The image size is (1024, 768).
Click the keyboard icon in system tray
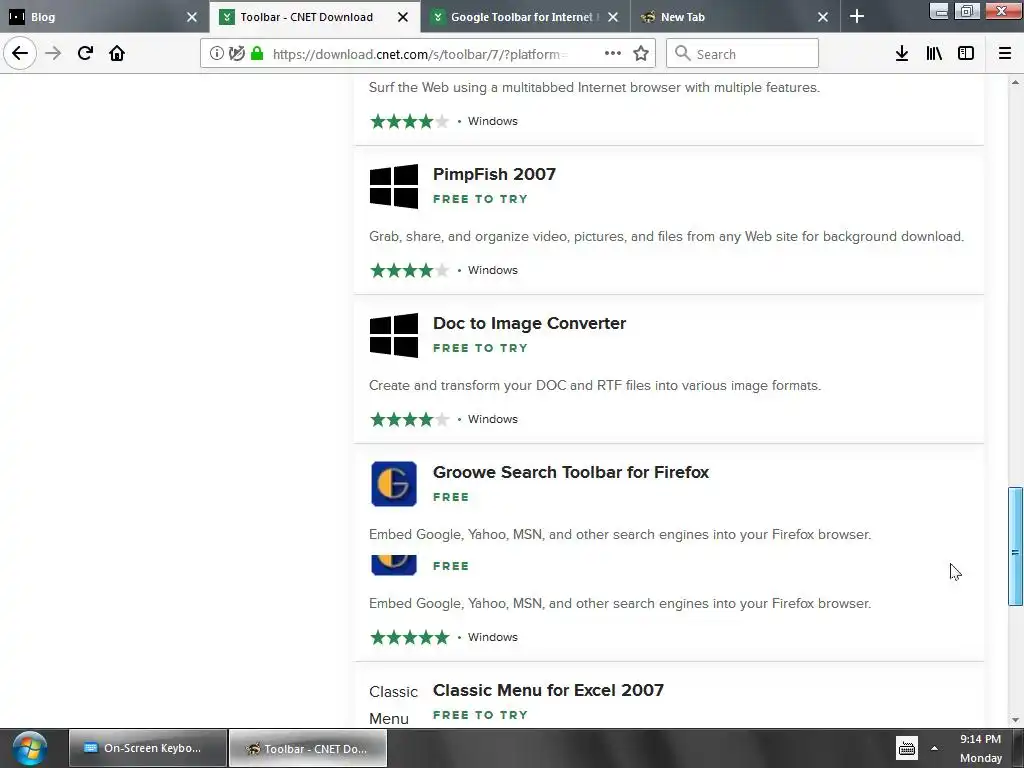pyautogui.click(x=906, y=748)
